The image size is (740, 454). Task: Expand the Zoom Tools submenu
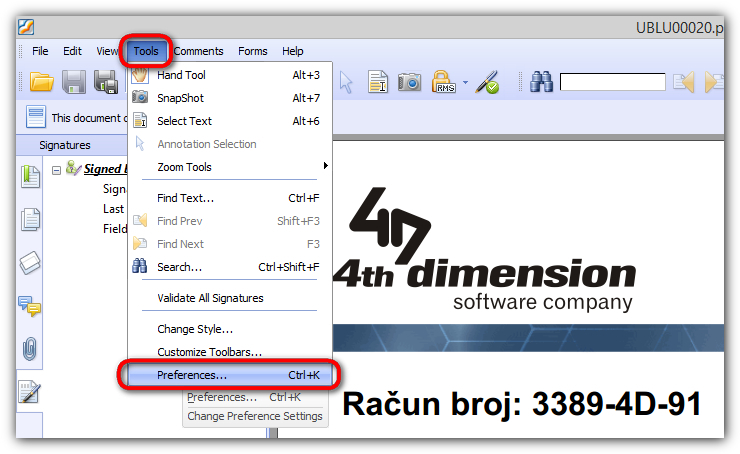(230, 167)
